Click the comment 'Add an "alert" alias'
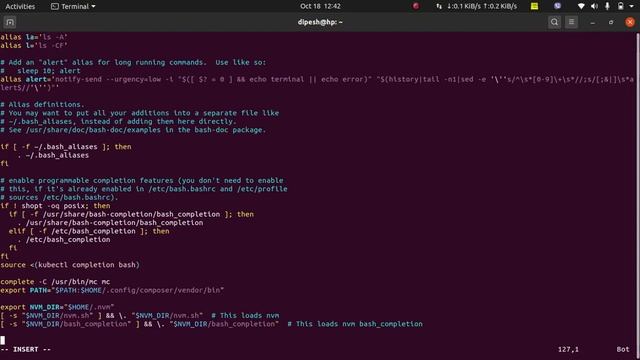640x360 pixels. pyautogui.click(x=133, y=62)
